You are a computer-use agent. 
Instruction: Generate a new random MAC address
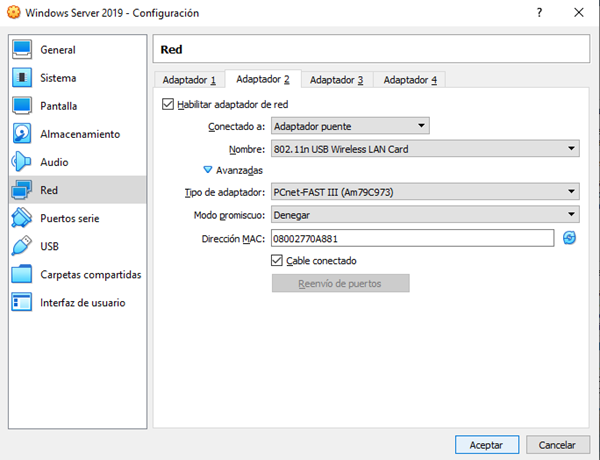tap(570, 238)
